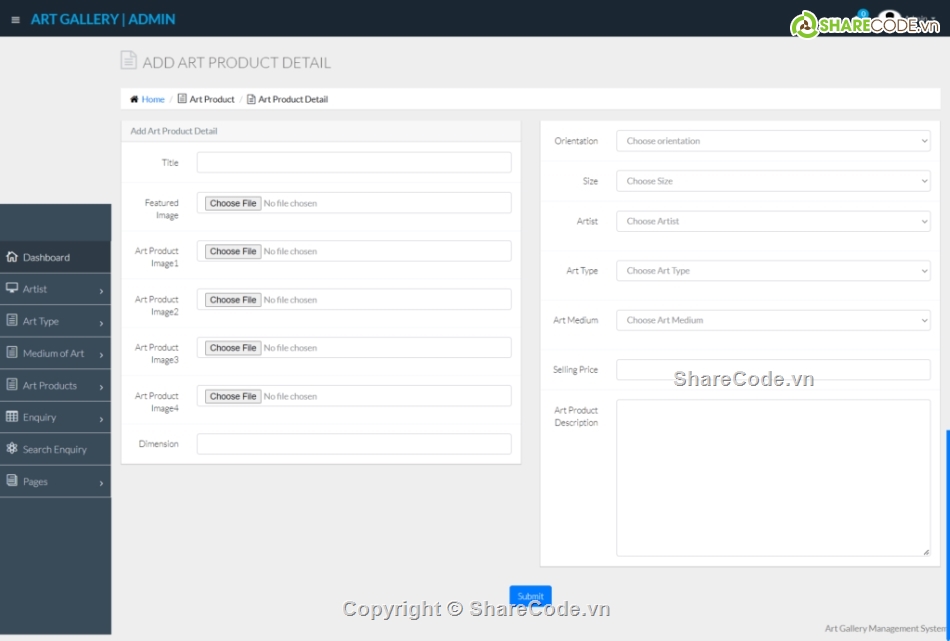
Task: Click the Art Product breadcrumb text
Action: point(212,99)
